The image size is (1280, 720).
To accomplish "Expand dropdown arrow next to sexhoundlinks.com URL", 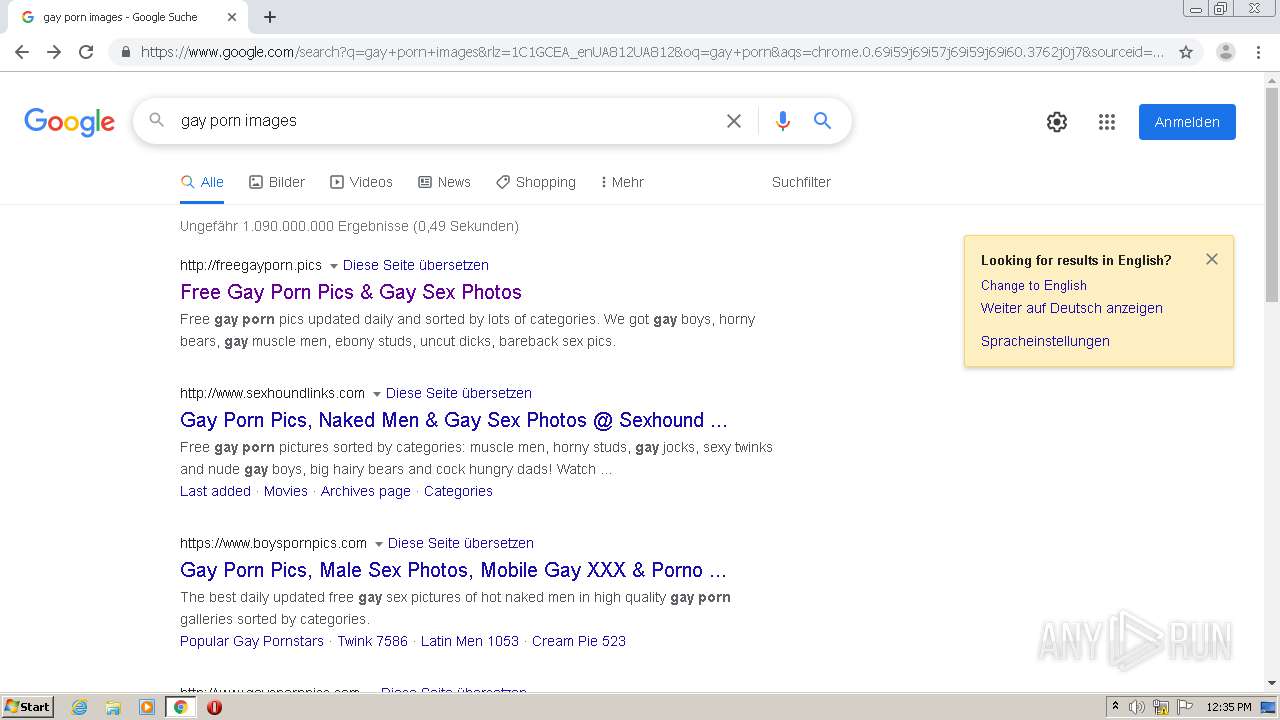I will (376, 394).
